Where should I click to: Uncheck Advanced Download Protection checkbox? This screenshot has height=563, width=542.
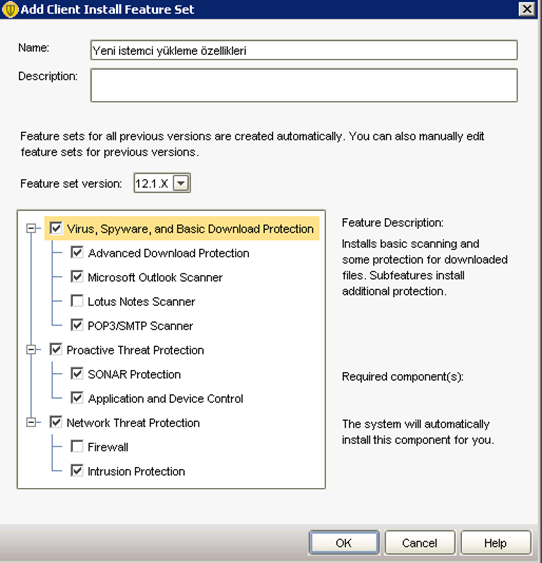pyautogui.click(x=77, y=253)
